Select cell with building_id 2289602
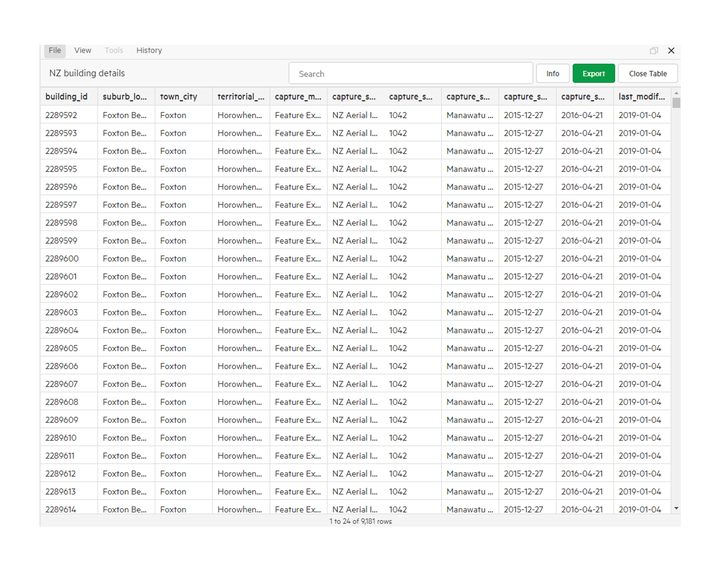 [x=68, y=294]
